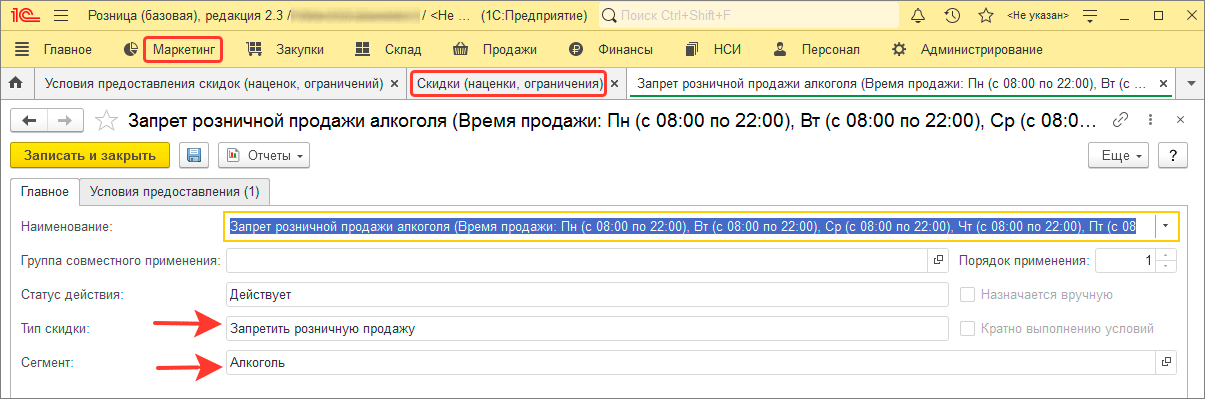
Task: Click the Сегмент field with Алкоголь
Action: click(691, 362)
